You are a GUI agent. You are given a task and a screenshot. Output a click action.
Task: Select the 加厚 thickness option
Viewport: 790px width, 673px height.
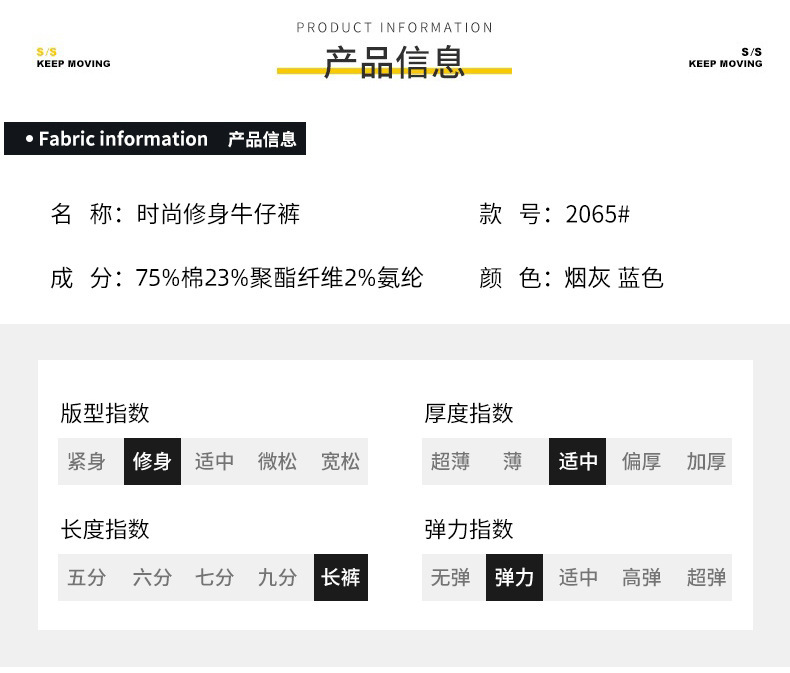pos(706,461)
